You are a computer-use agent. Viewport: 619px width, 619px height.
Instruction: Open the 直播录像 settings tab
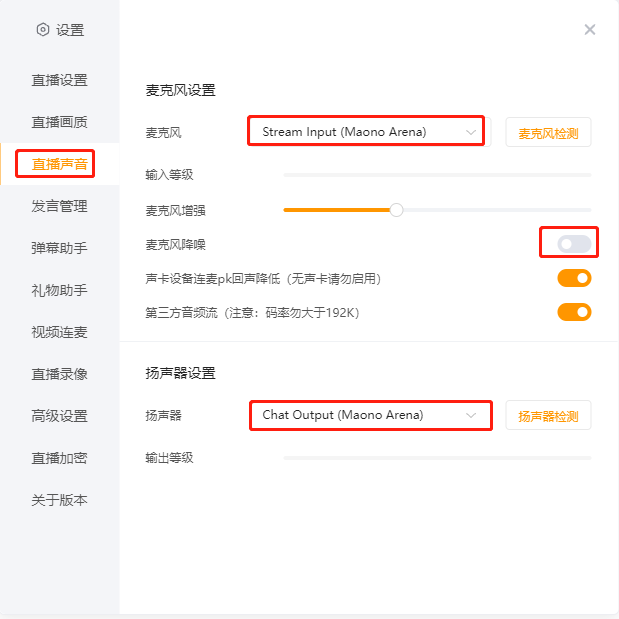click(59, 374)
